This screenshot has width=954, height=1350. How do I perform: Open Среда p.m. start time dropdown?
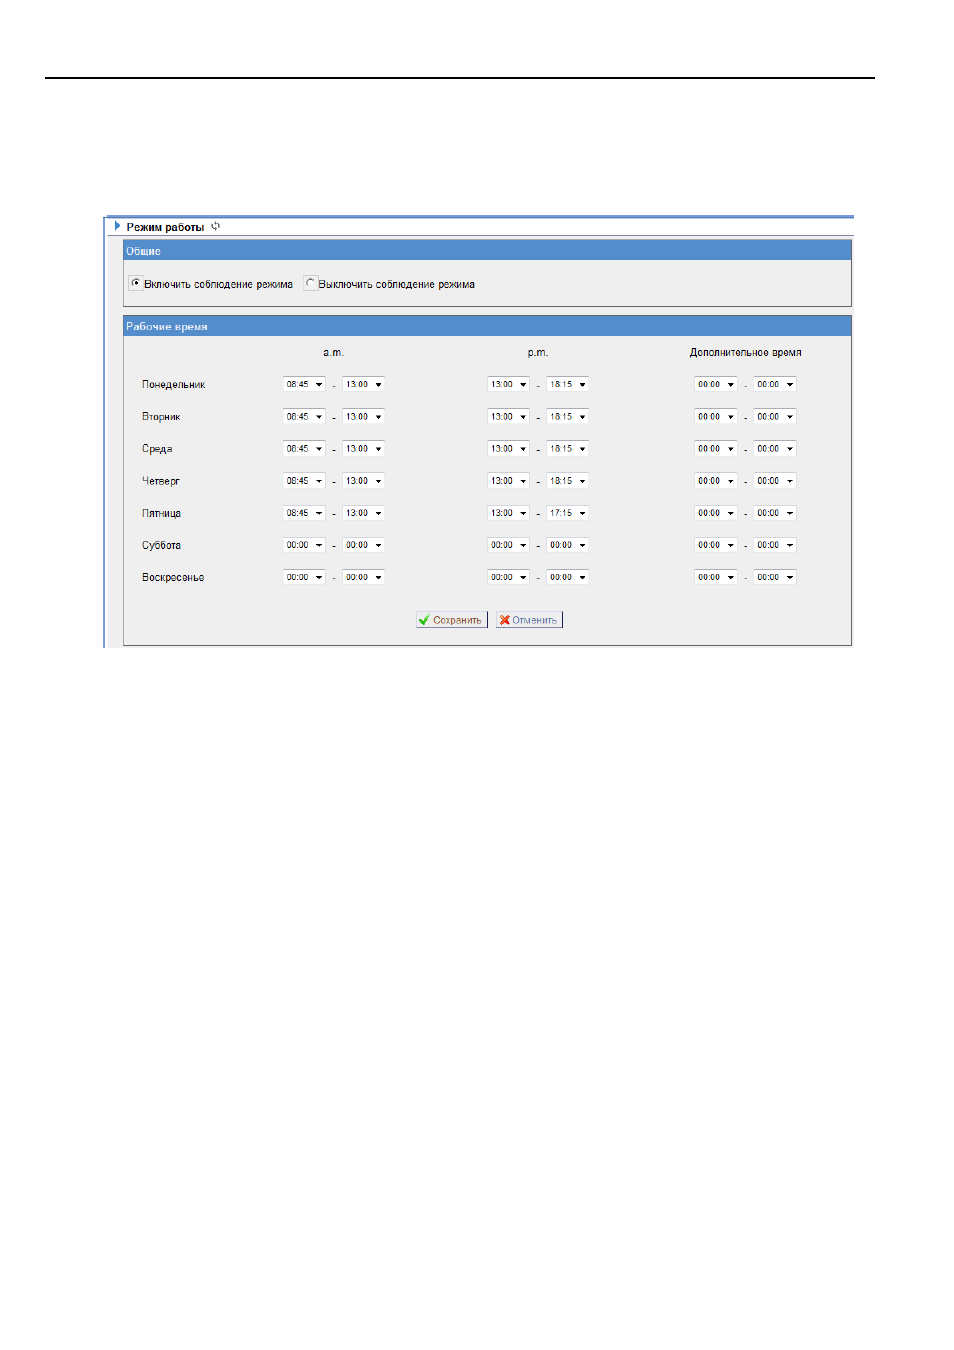[508, 449]
